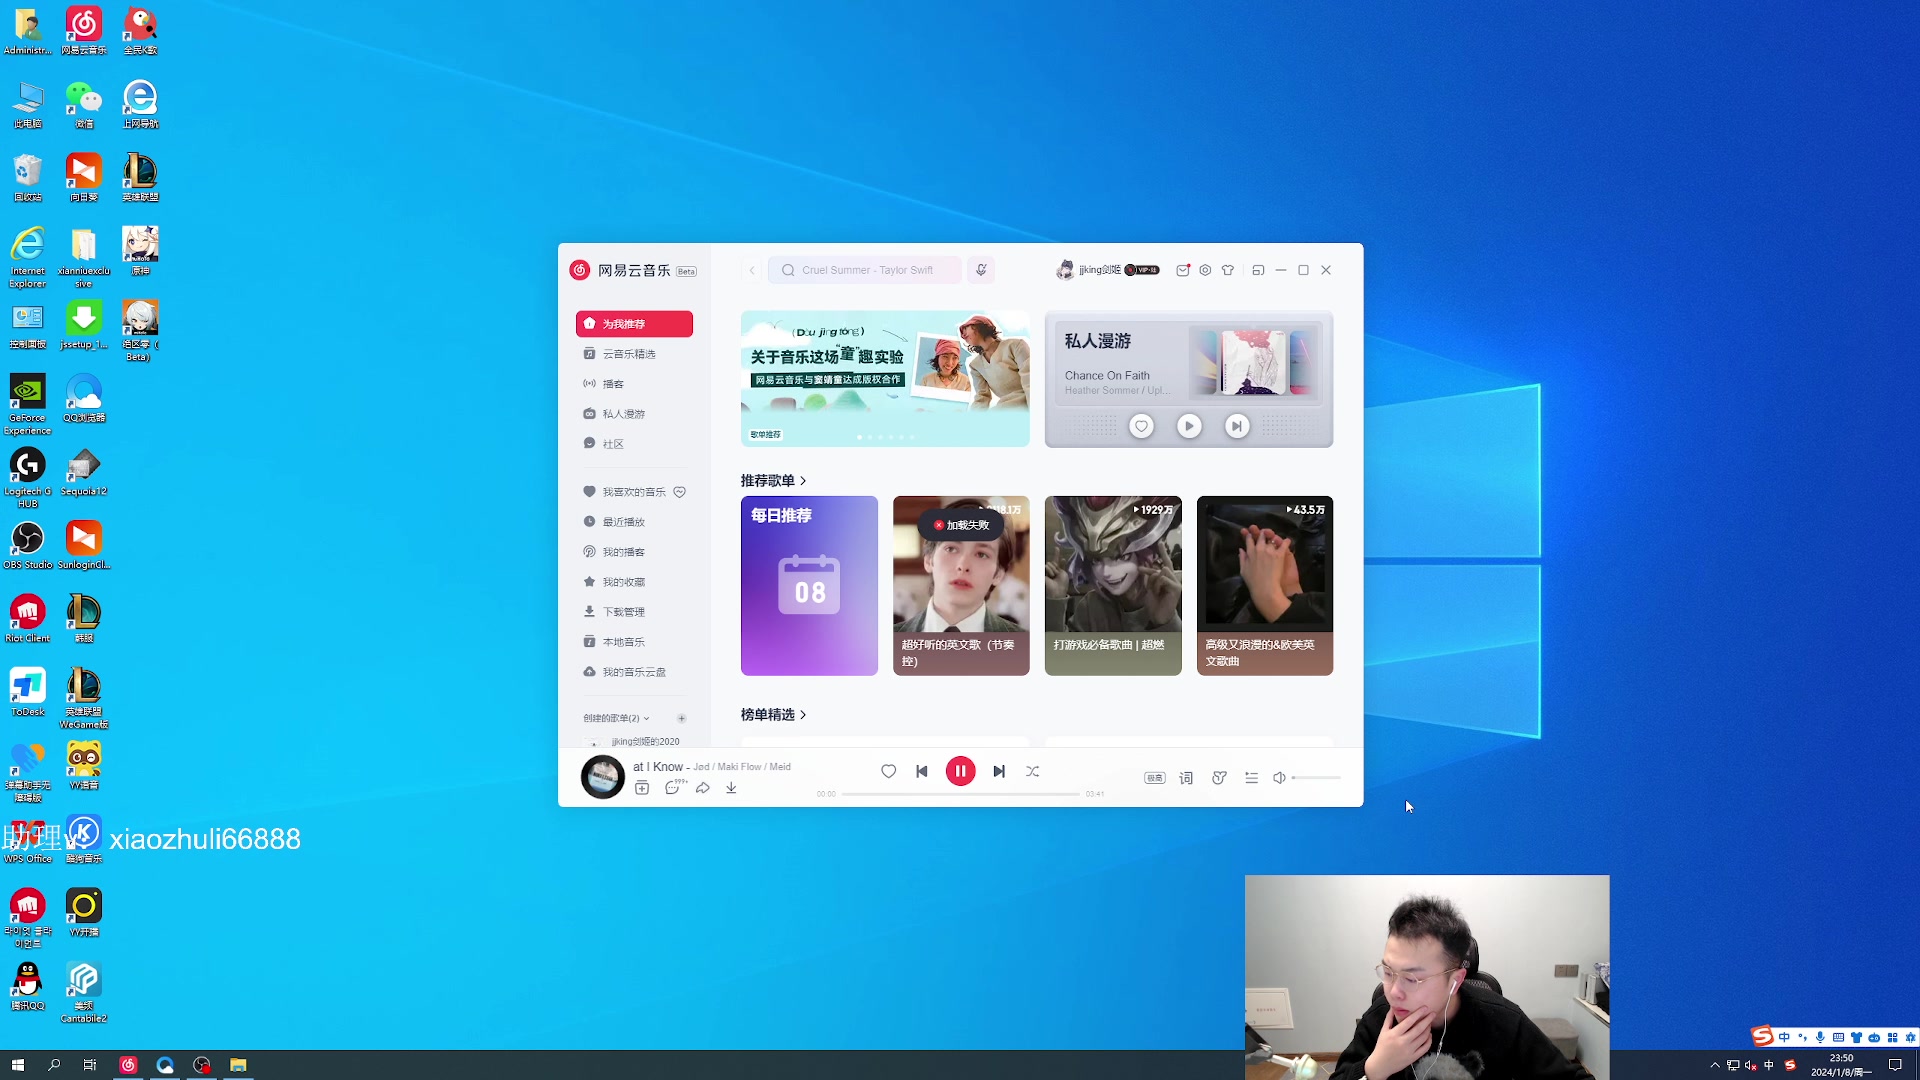1920x1080 pixels.
Task: Toggle shuffle play mode
Action: (1033, 771)
